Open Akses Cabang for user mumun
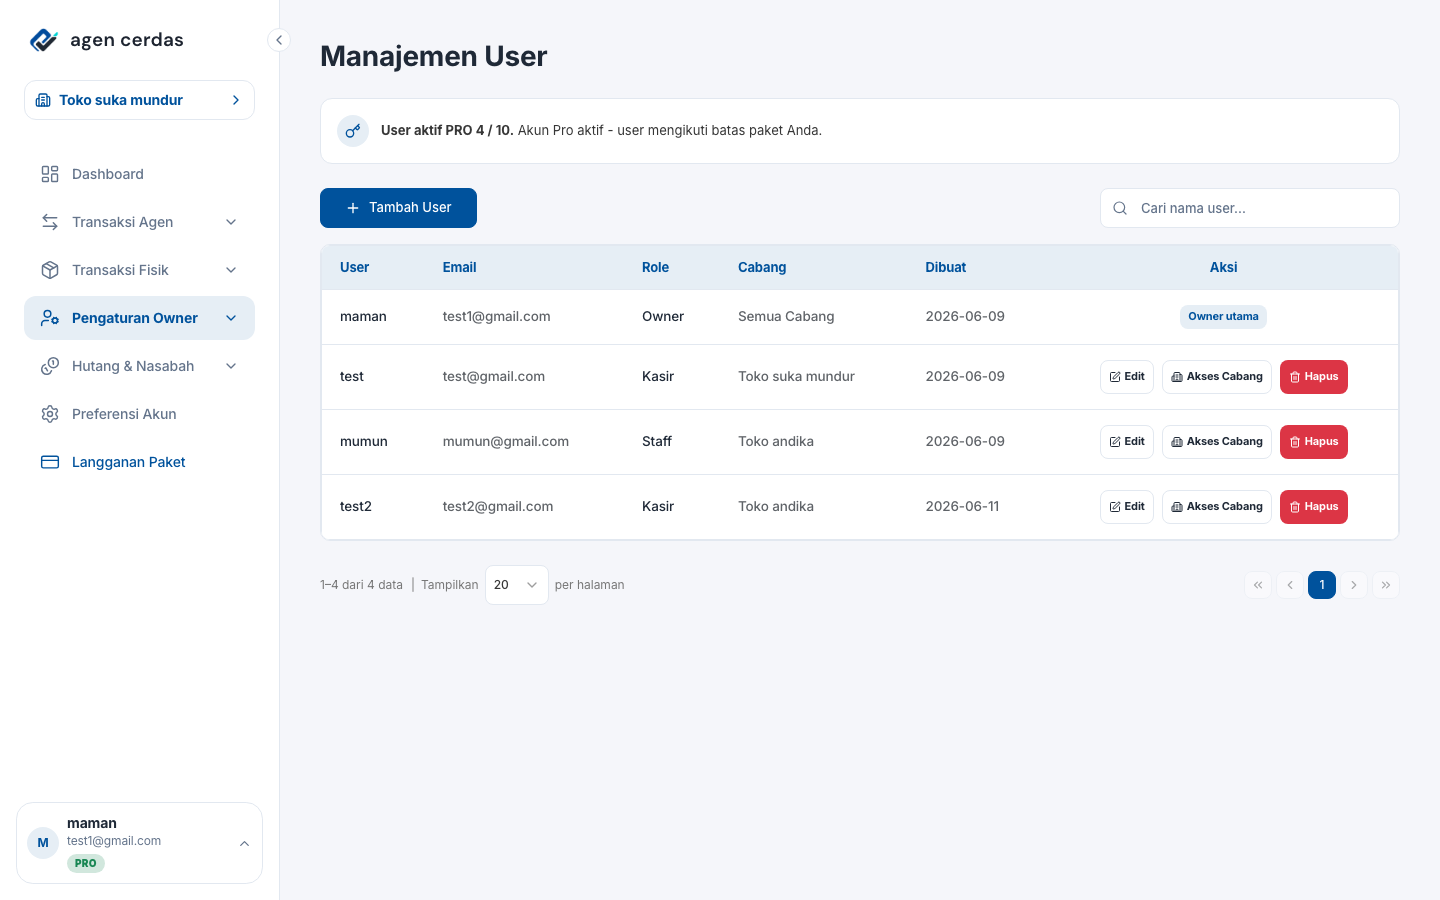 1217,442
